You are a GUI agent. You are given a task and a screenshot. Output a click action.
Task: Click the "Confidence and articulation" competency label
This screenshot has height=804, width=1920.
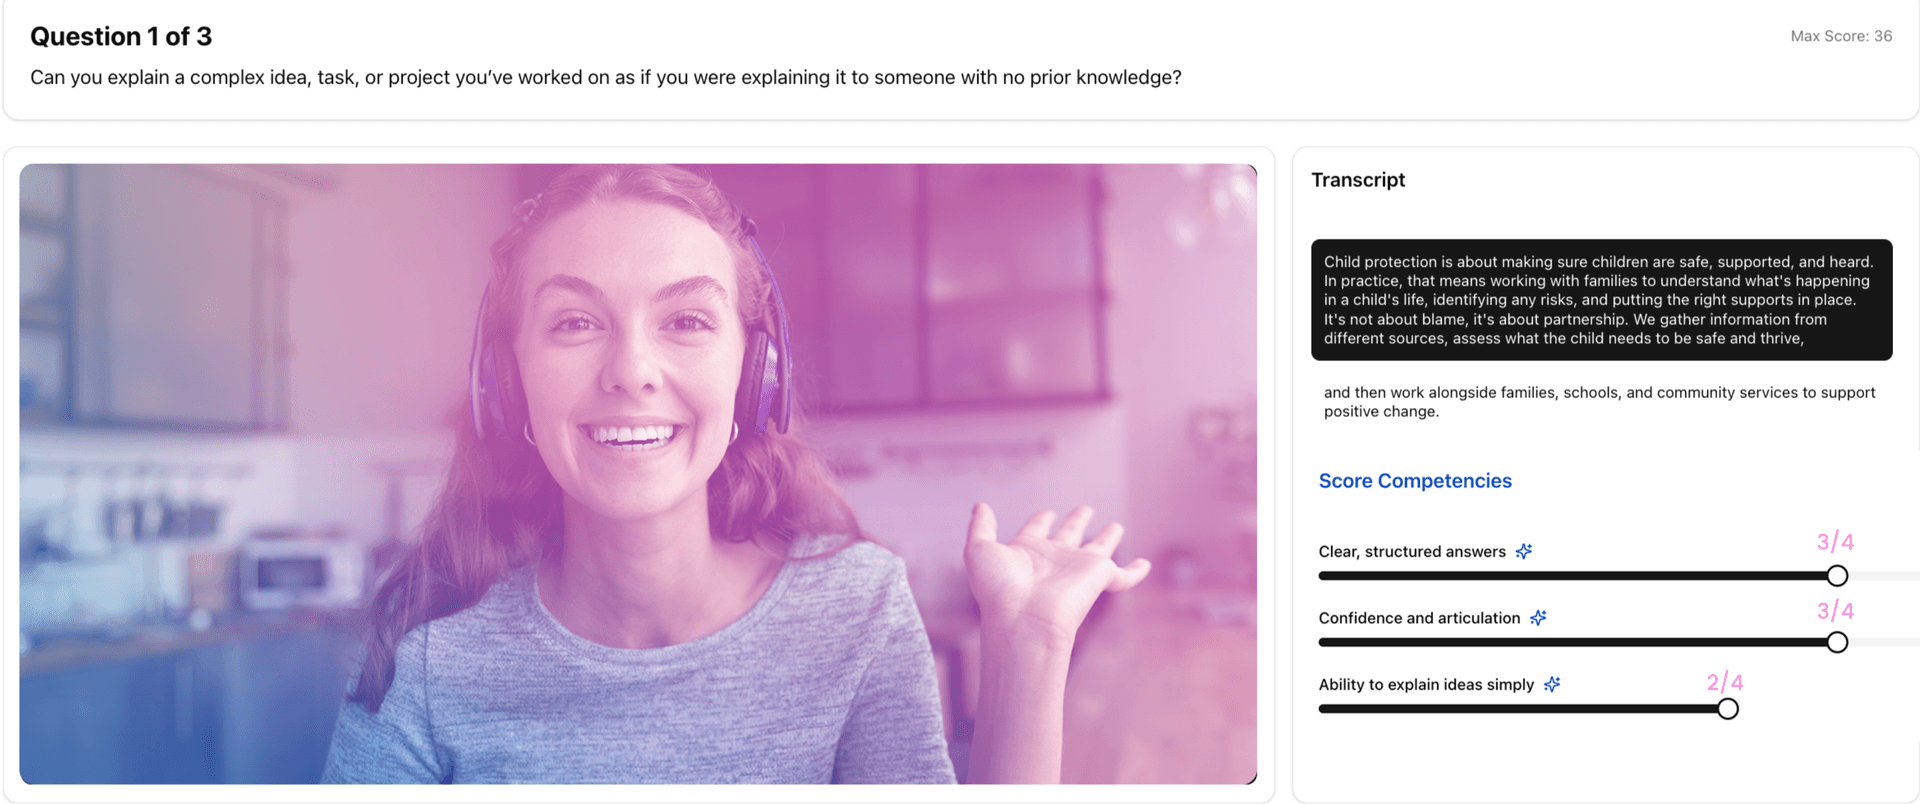point(1418,618)
